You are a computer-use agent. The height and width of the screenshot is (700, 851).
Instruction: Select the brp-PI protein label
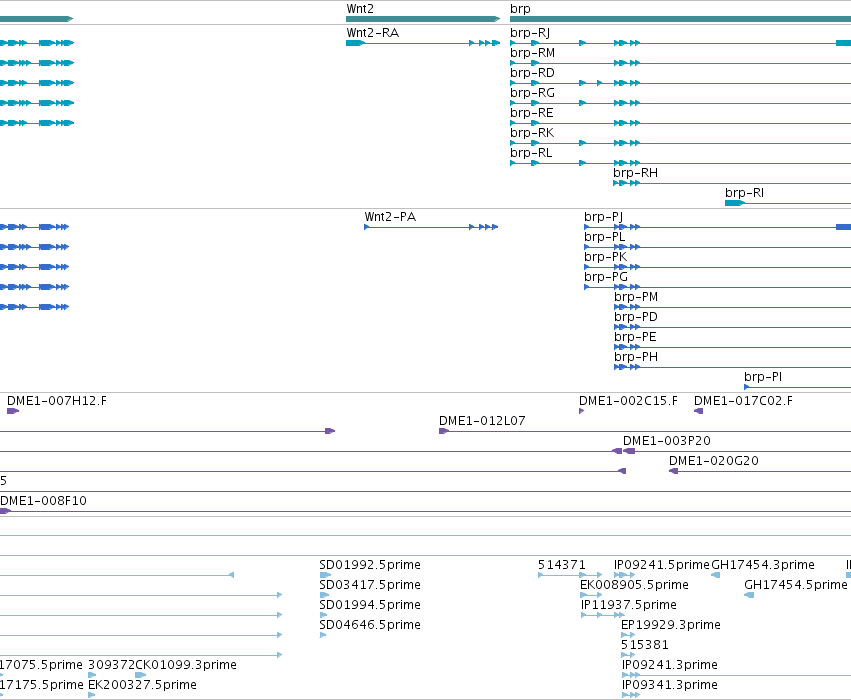(763, 377)
